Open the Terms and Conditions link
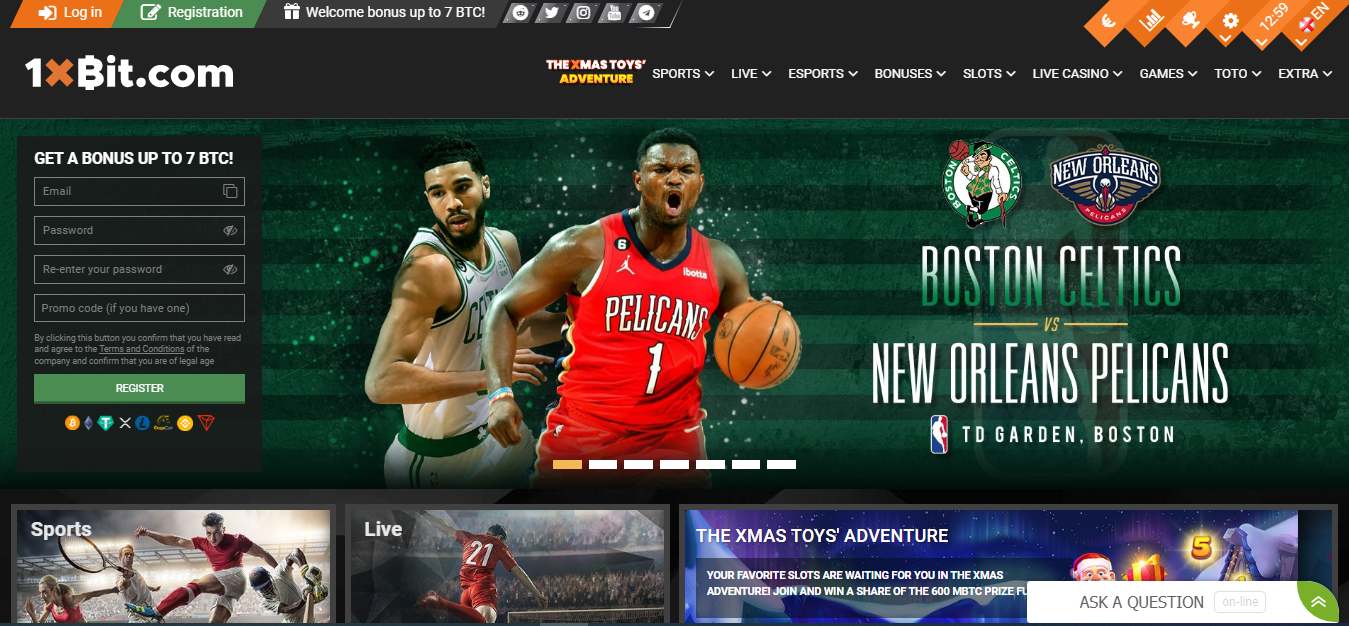This screenshot has height=626, width=1349. [x=141, y=349]
